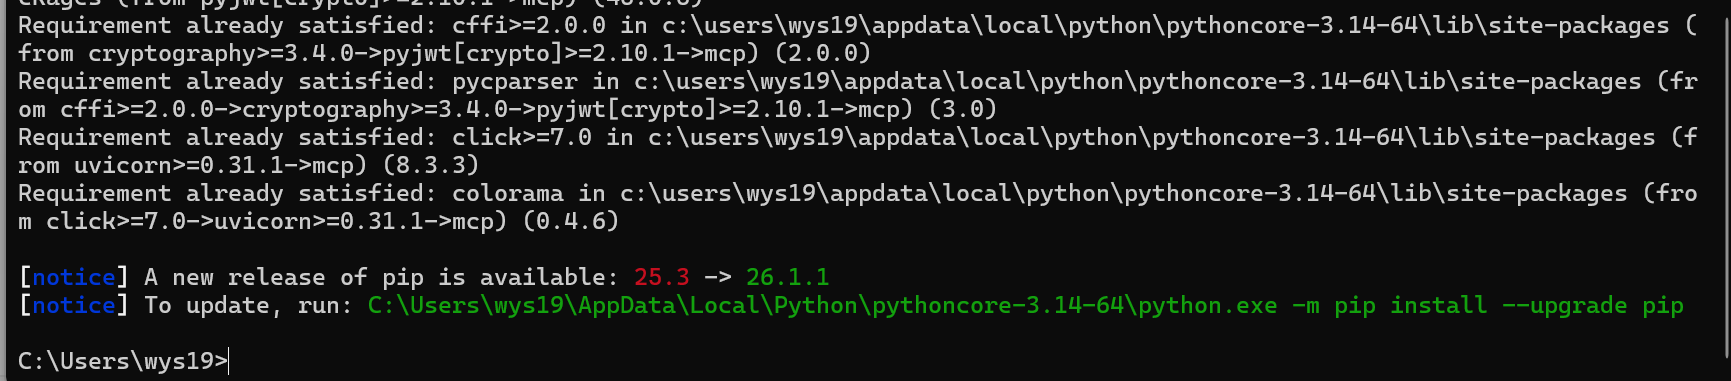Click the text 'To update, run:'
Viewport: 1731px width, 381px height.
click(x=249, y=305)
